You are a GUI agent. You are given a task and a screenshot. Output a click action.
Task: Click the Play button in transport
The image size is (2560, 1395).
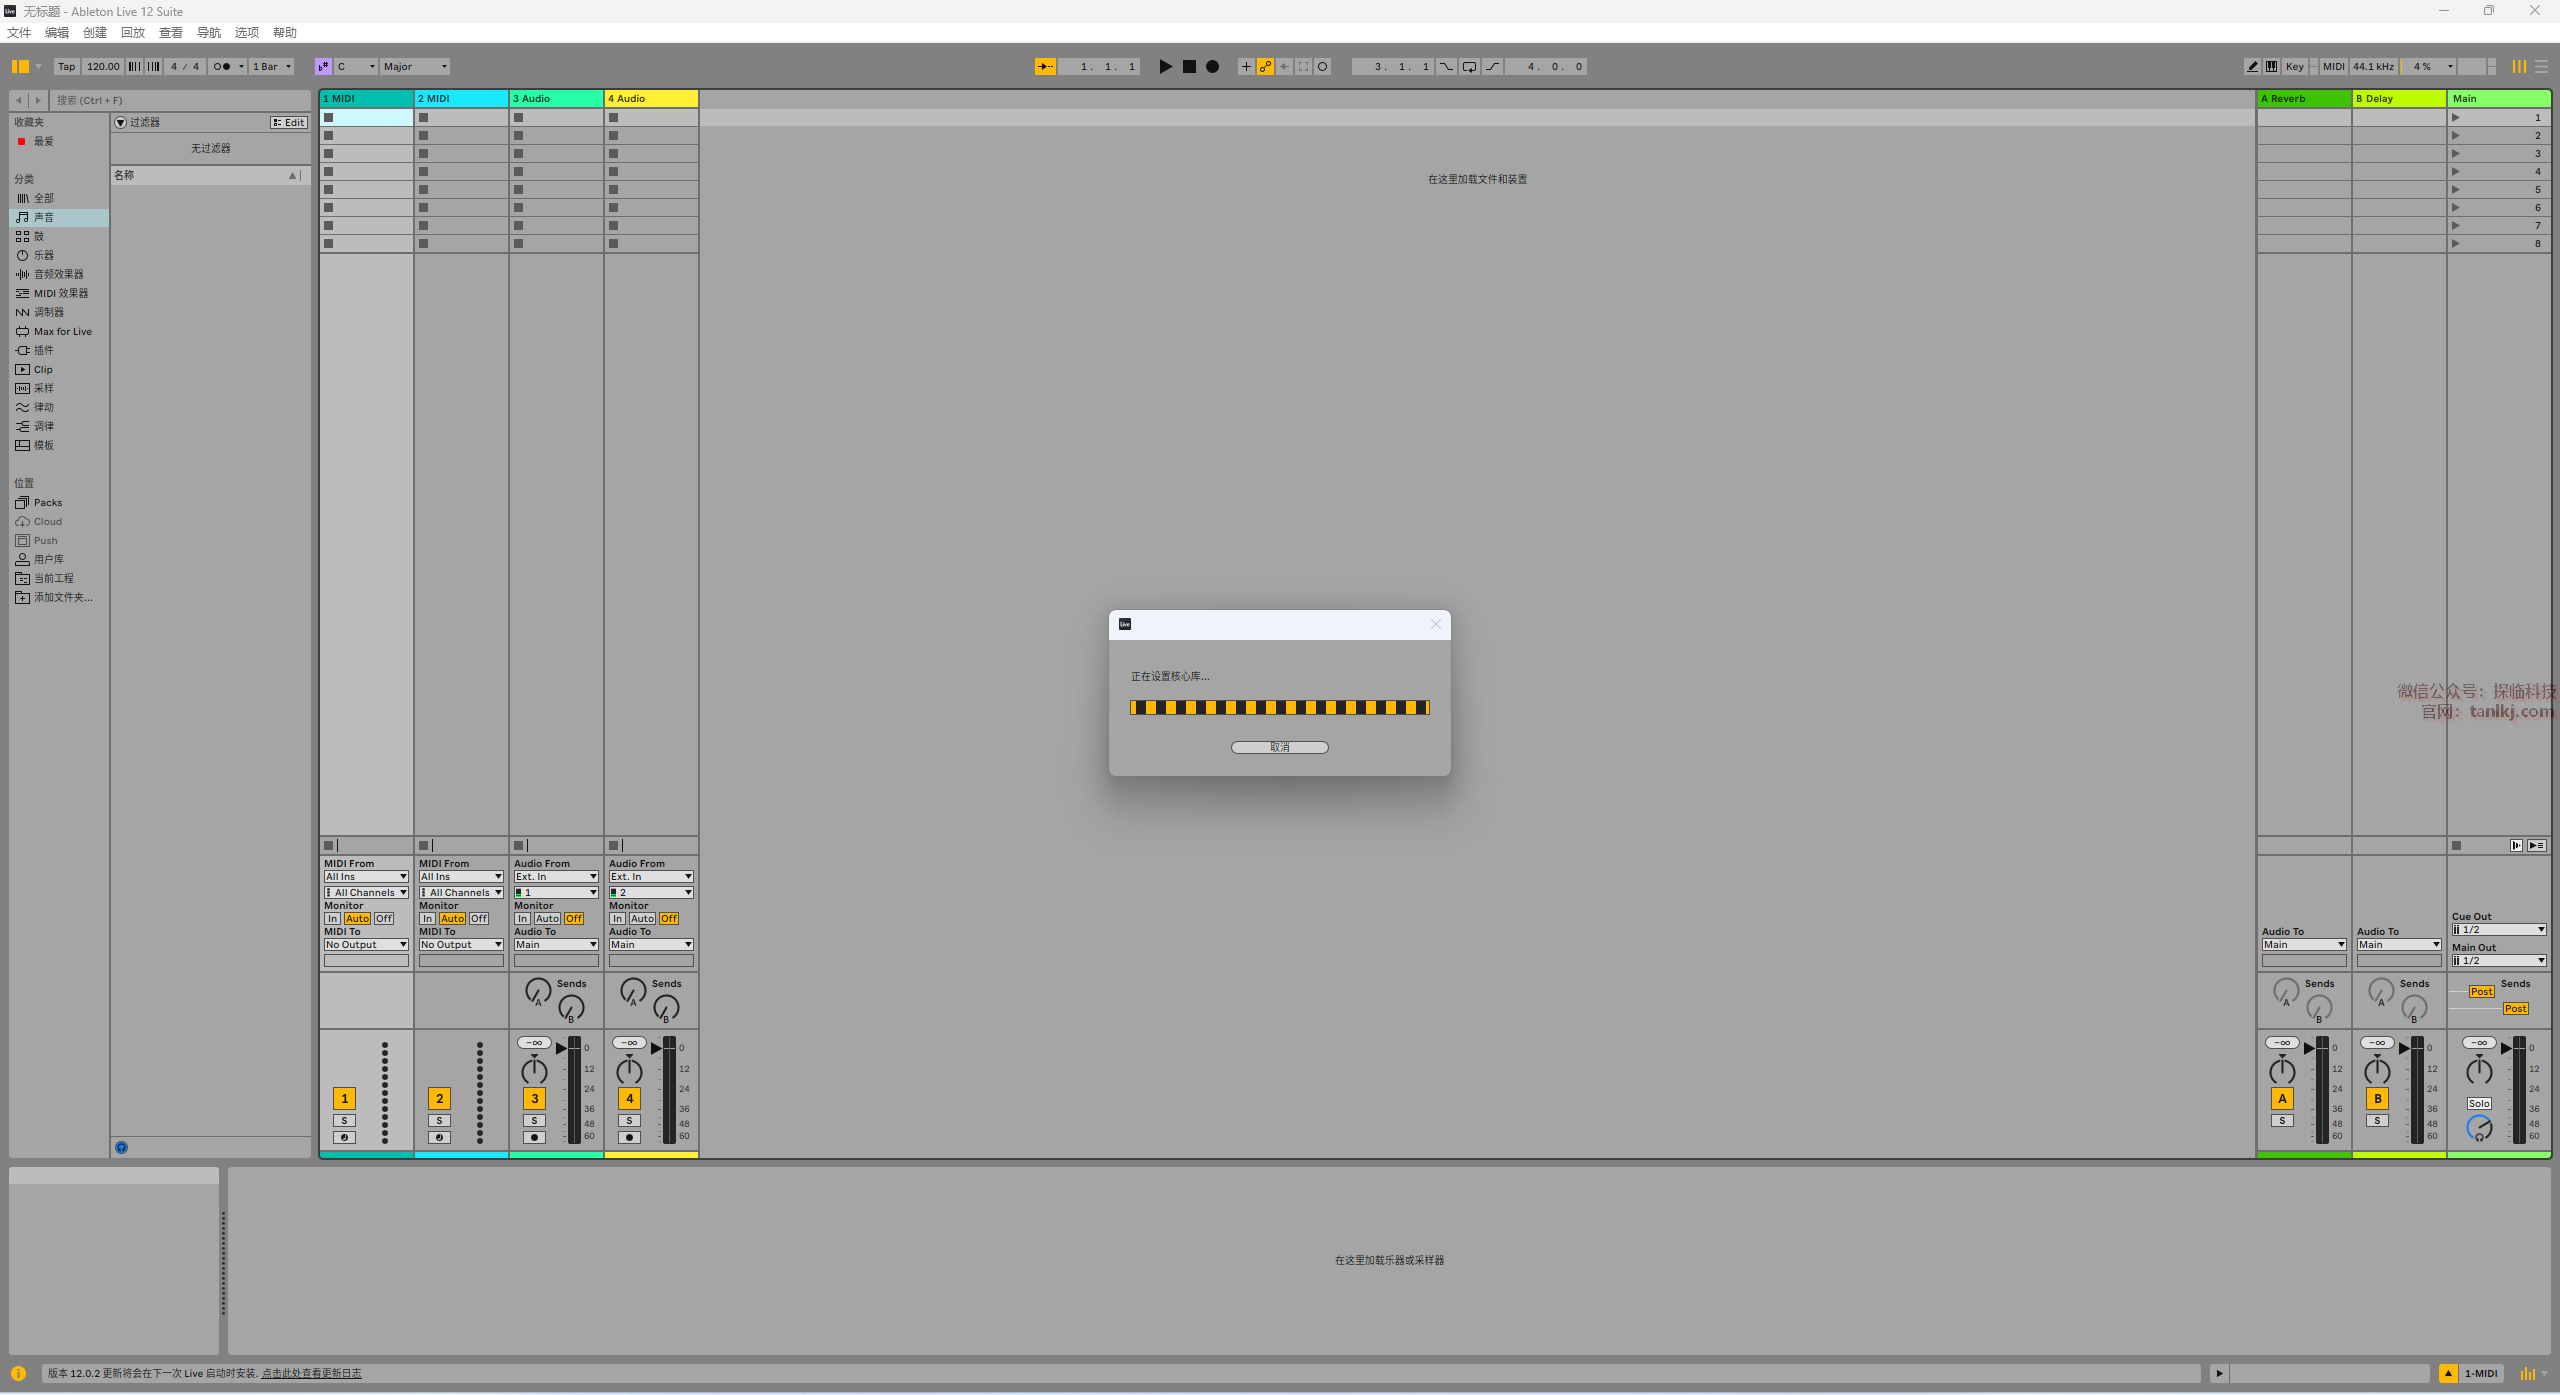point(1165,67)
